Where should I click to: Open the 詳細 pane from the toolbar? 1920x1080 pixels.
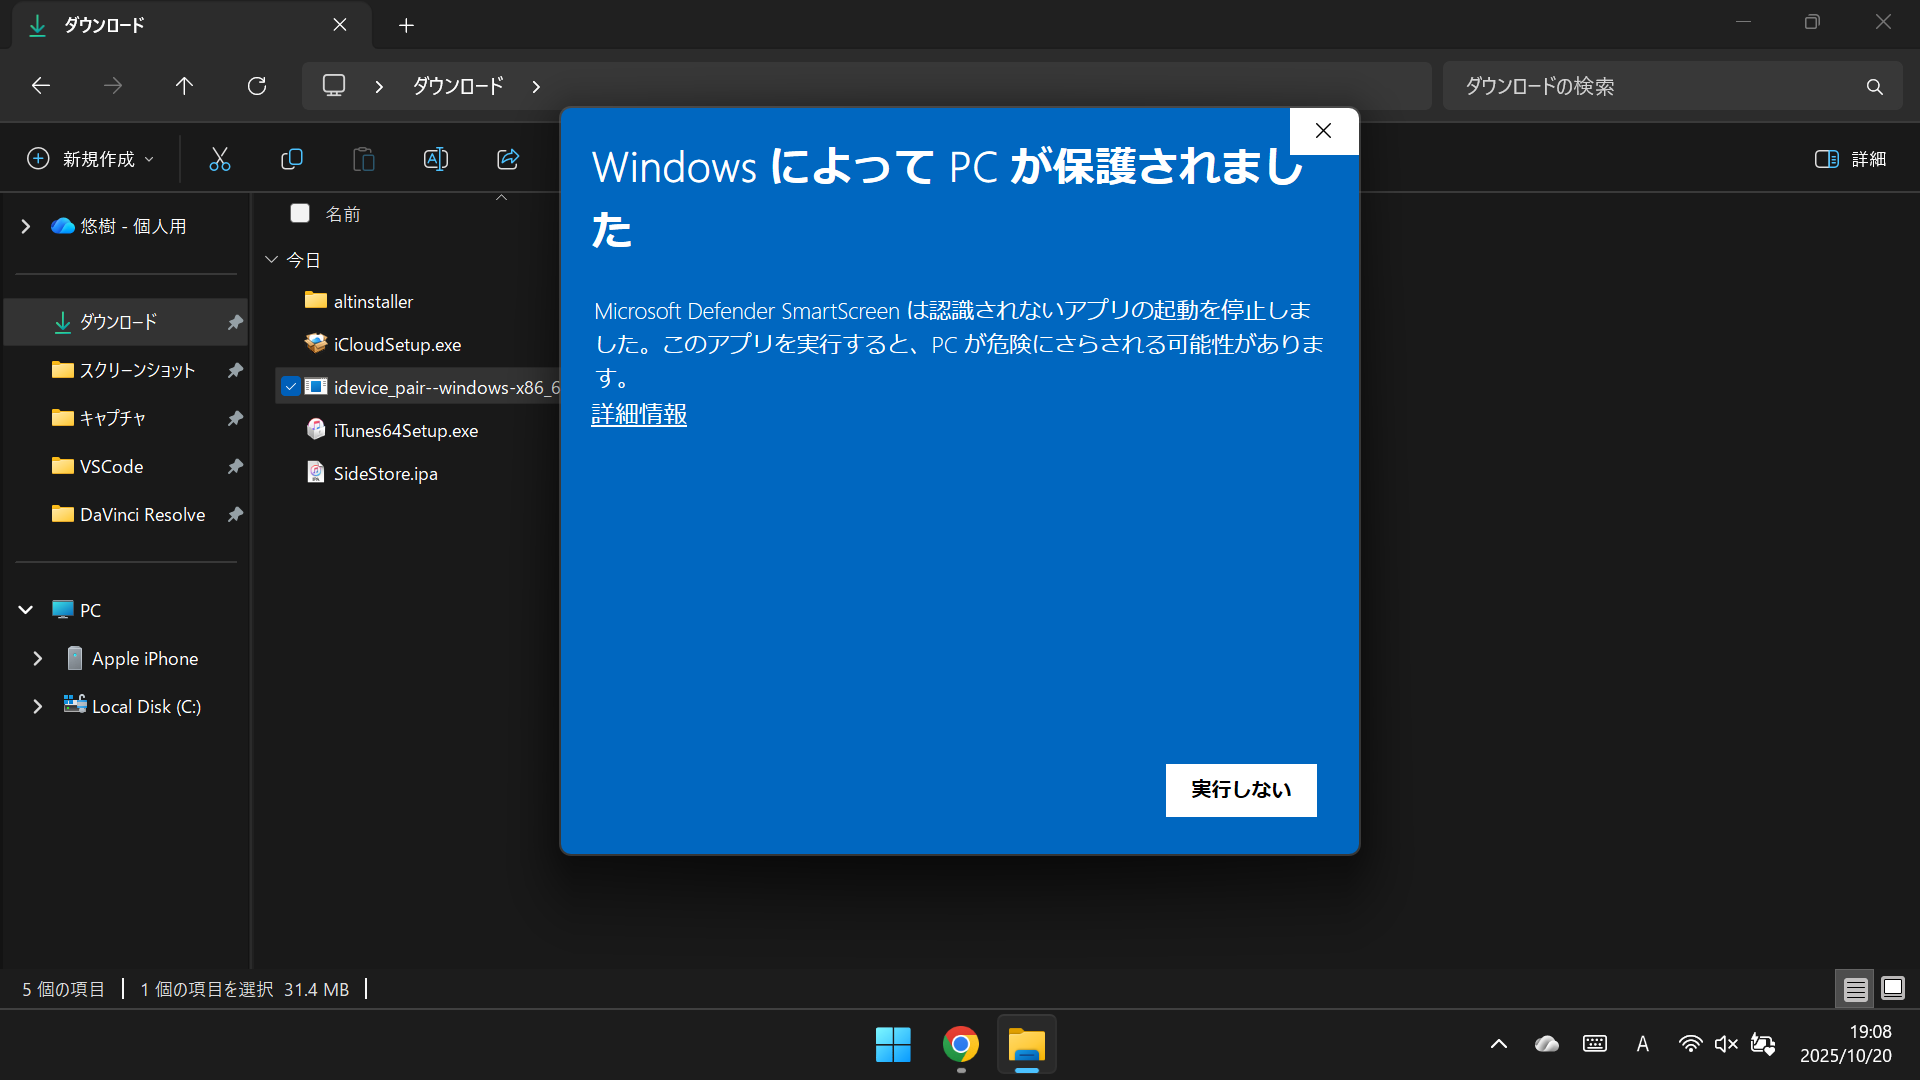[x=1850, y=159]
